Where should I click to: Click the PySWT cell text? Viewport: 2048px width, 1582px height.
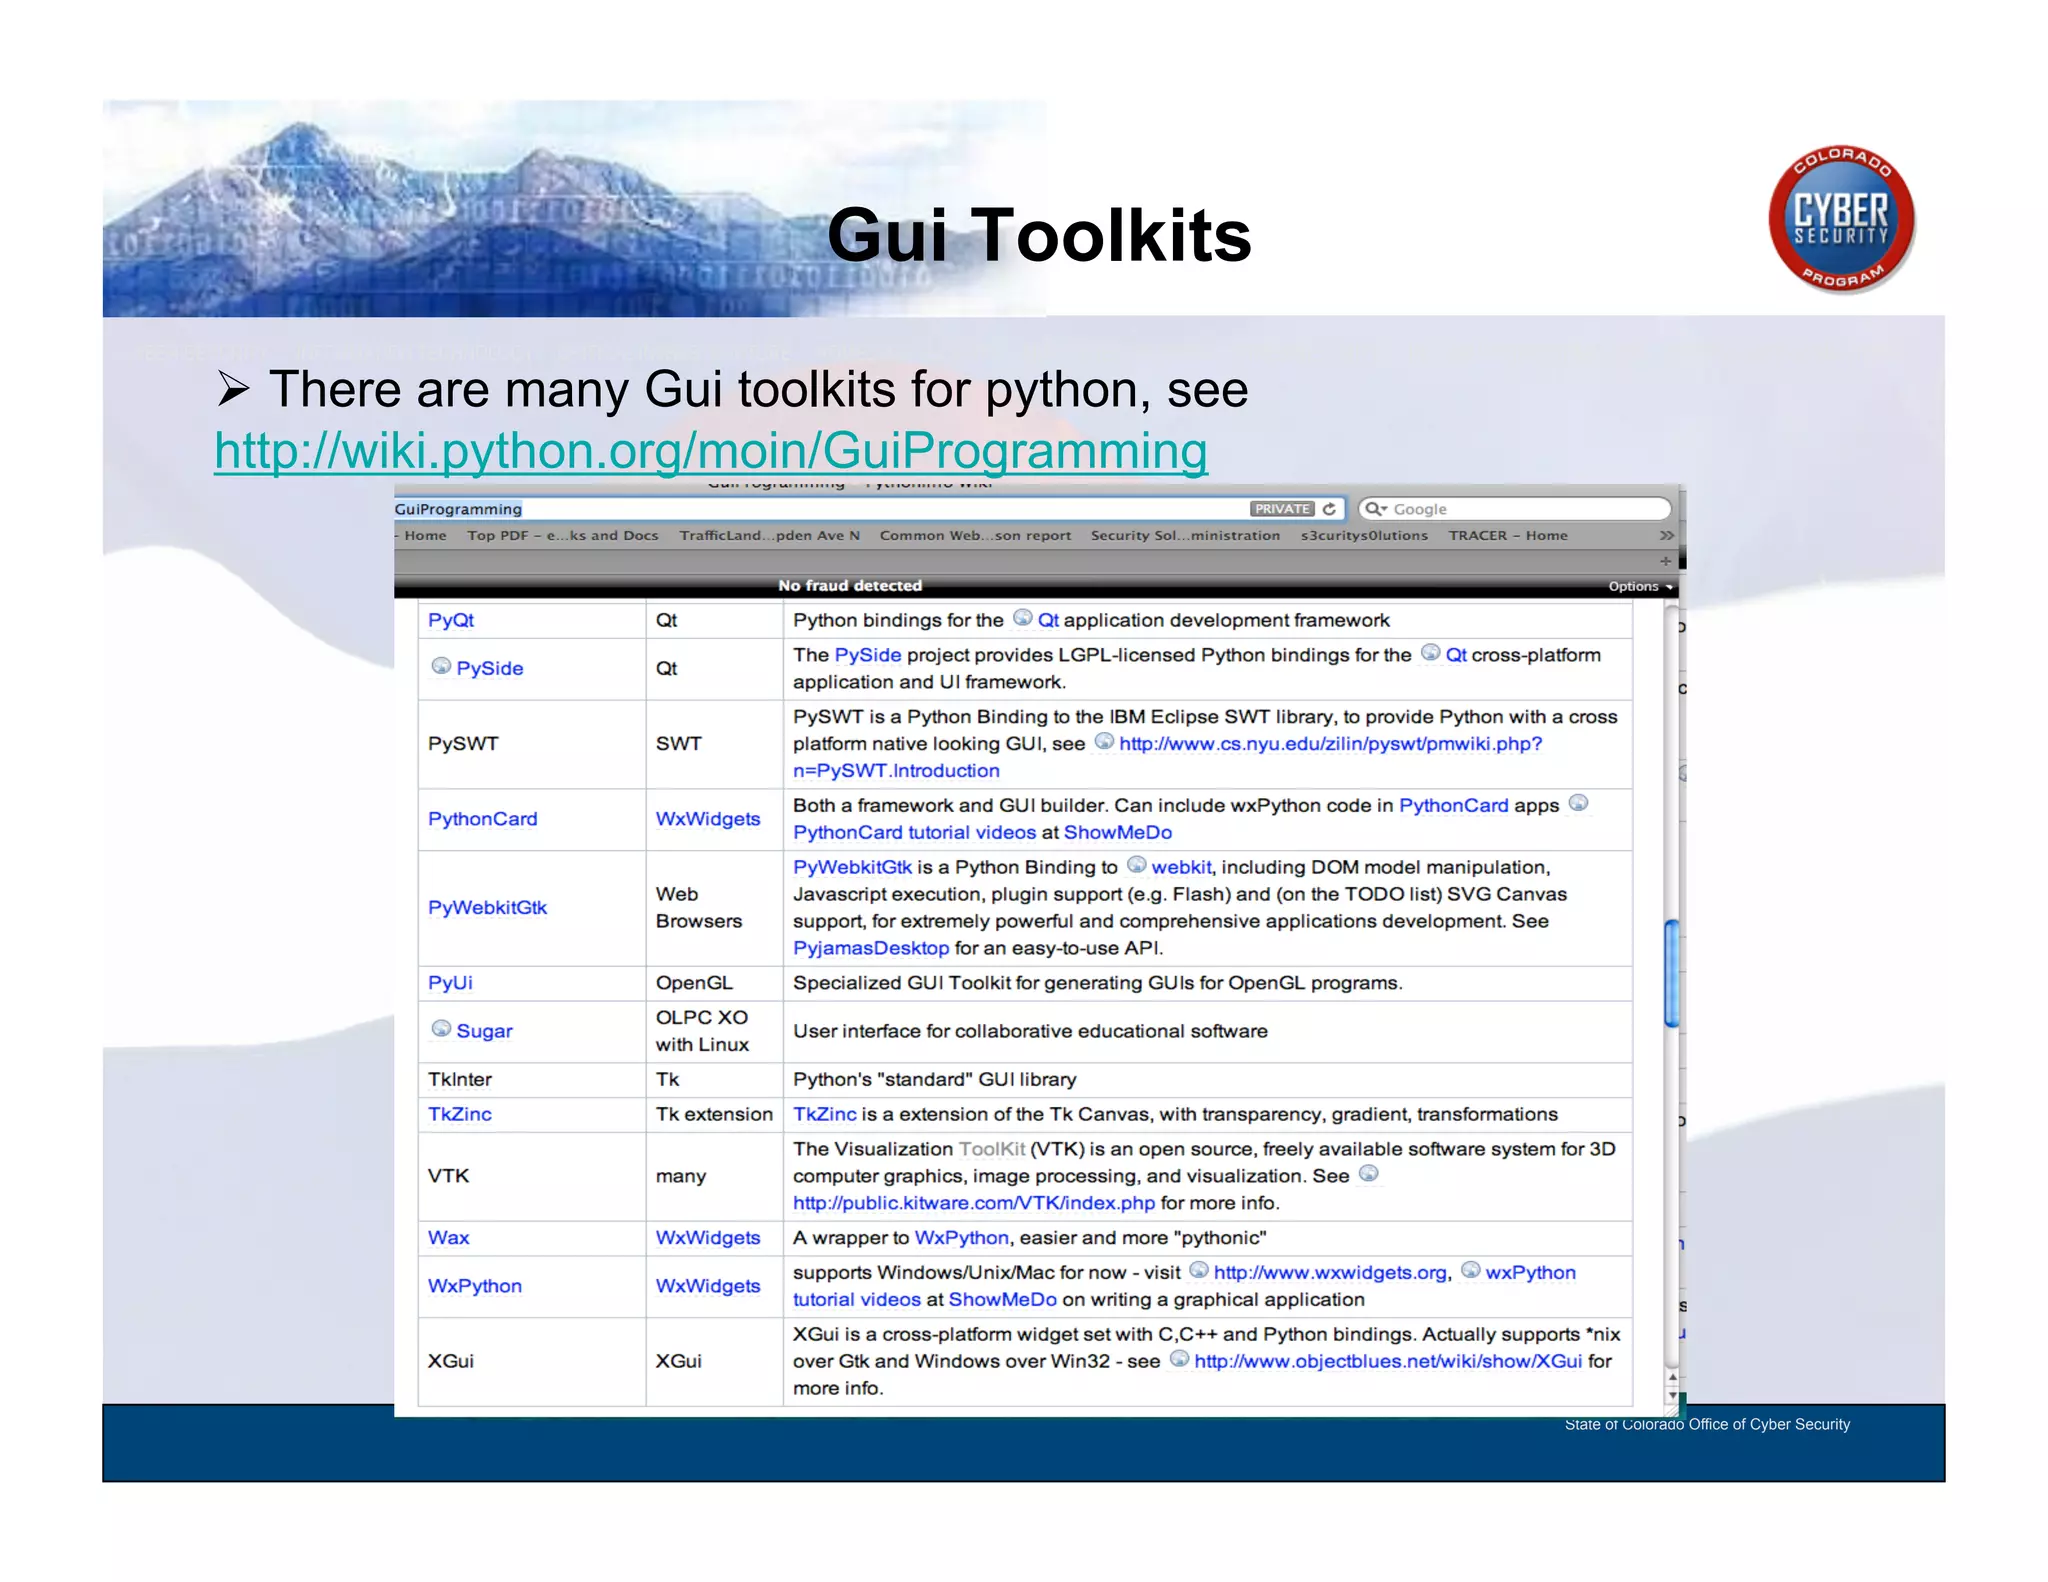point(463,744)
